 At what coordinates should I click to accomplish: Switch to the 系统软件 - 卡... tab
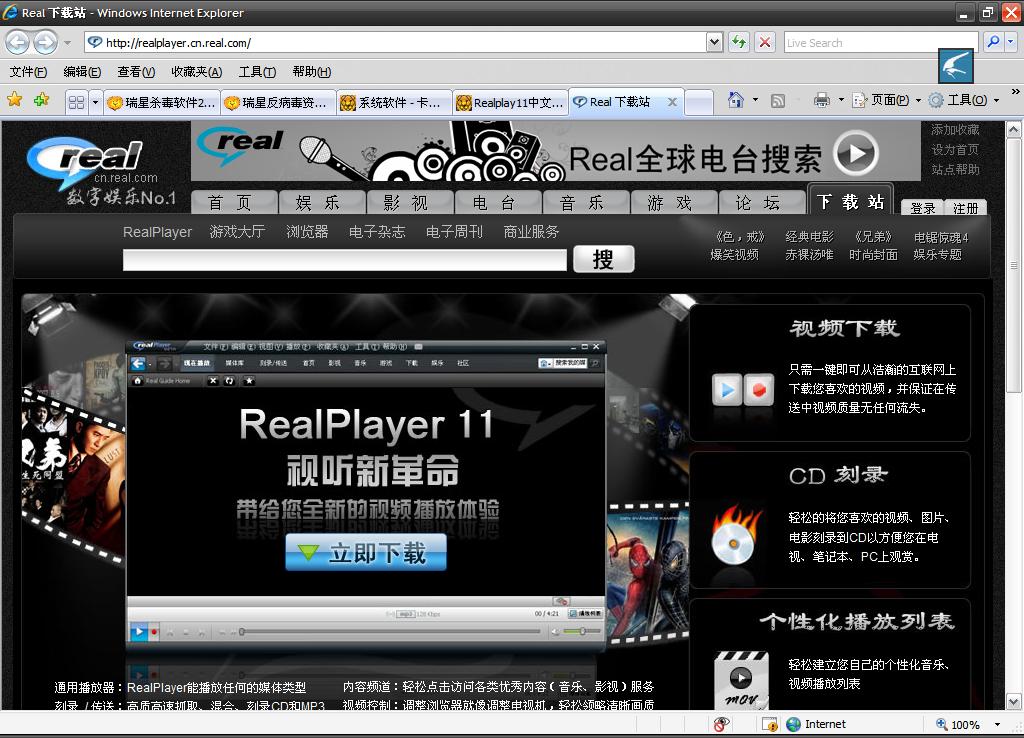[x=394, y=102]
